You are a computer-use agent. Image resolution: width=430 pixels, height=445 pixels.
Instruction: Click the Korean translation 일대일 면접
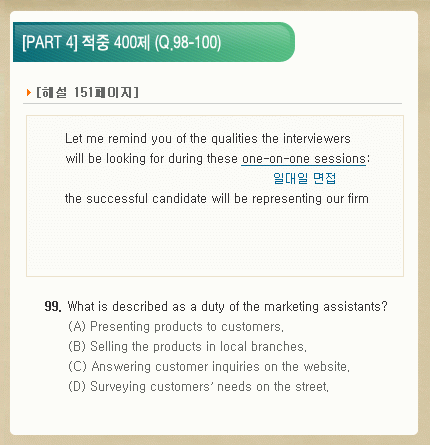coord(304,178)
